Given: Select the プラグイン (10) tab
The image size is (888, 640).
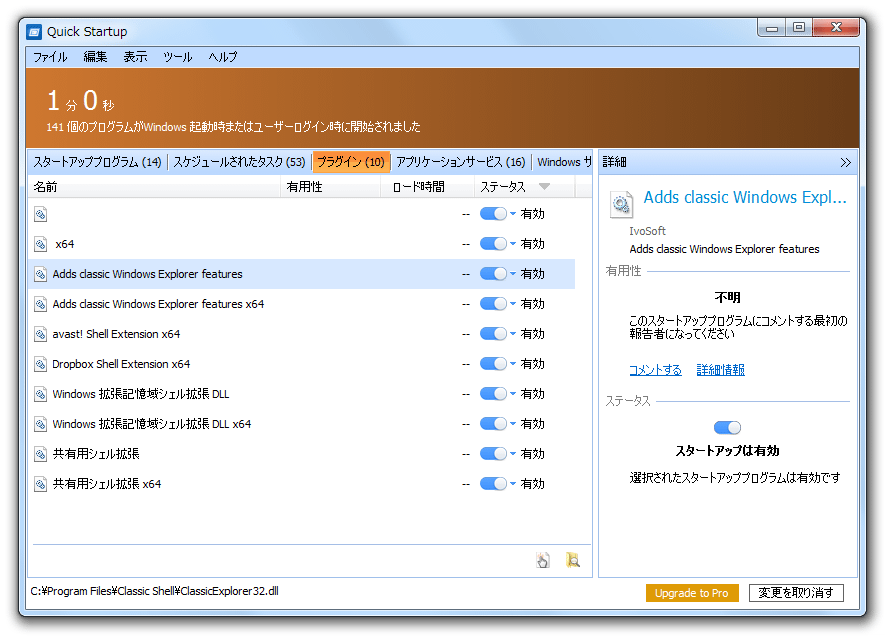Looking at the screenshot, I should pyautogui.click(x=351, y=163).
